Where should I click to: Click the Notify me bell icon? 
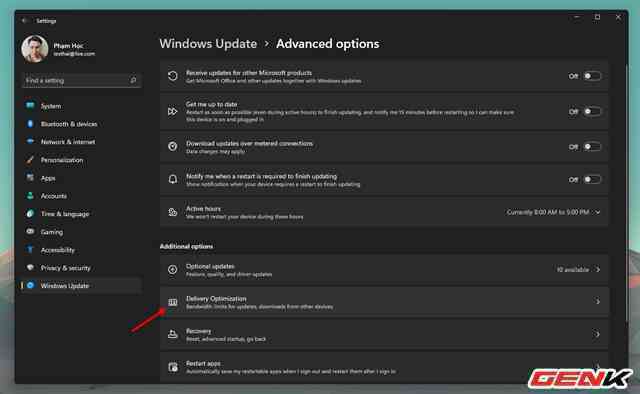173,179
